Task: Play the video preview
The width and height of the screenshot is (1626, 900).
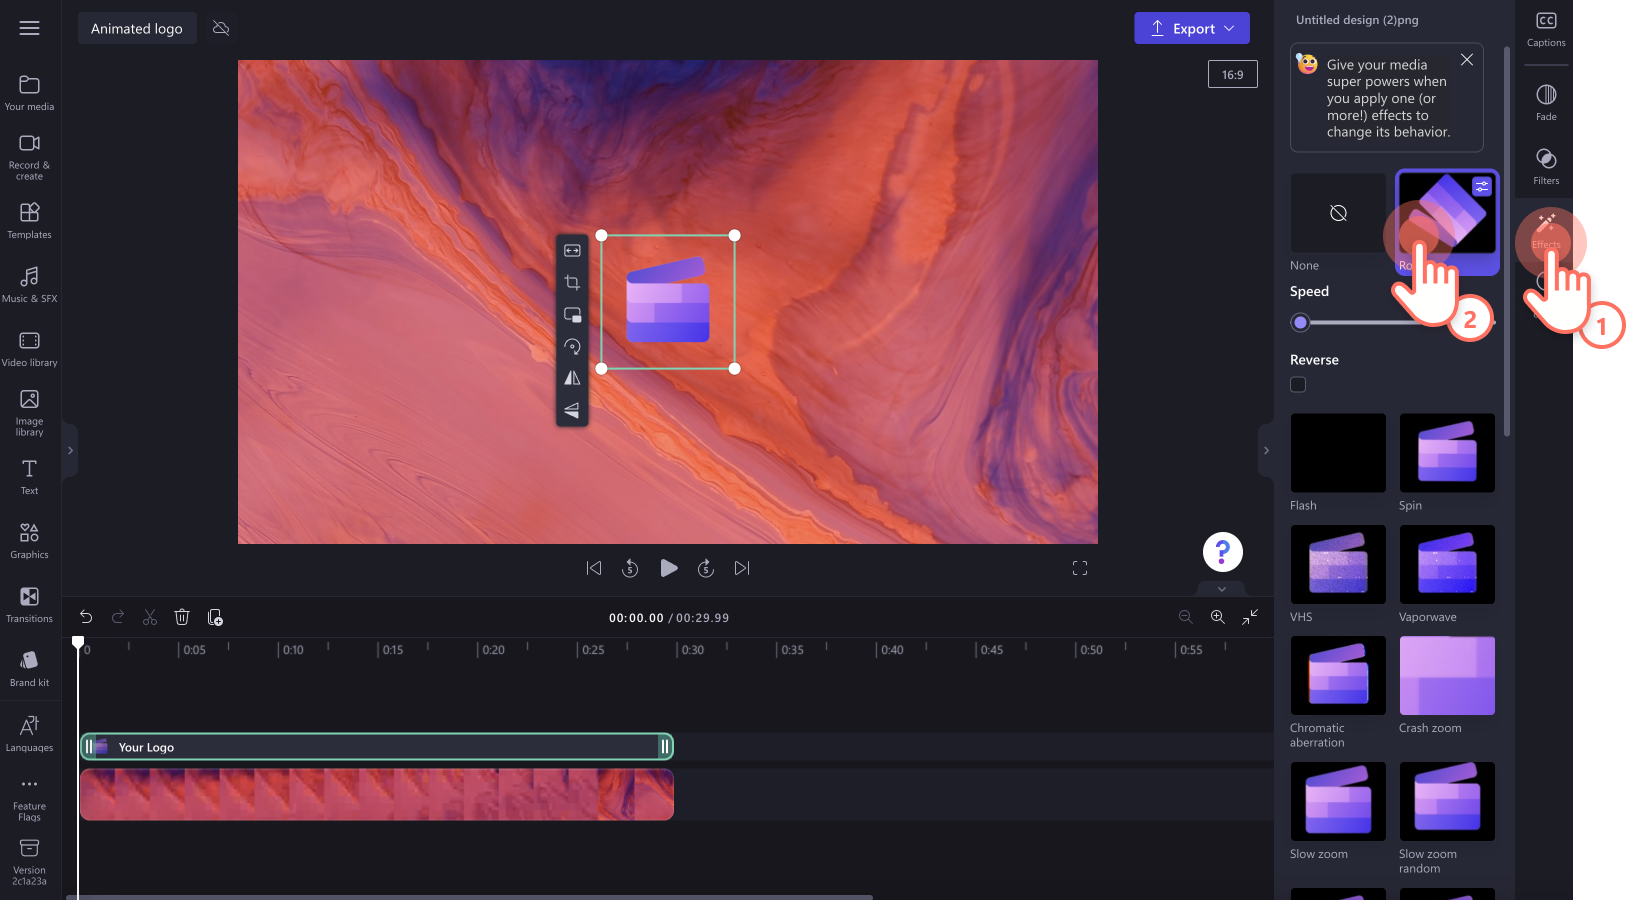Action: (x=669, y=568)
